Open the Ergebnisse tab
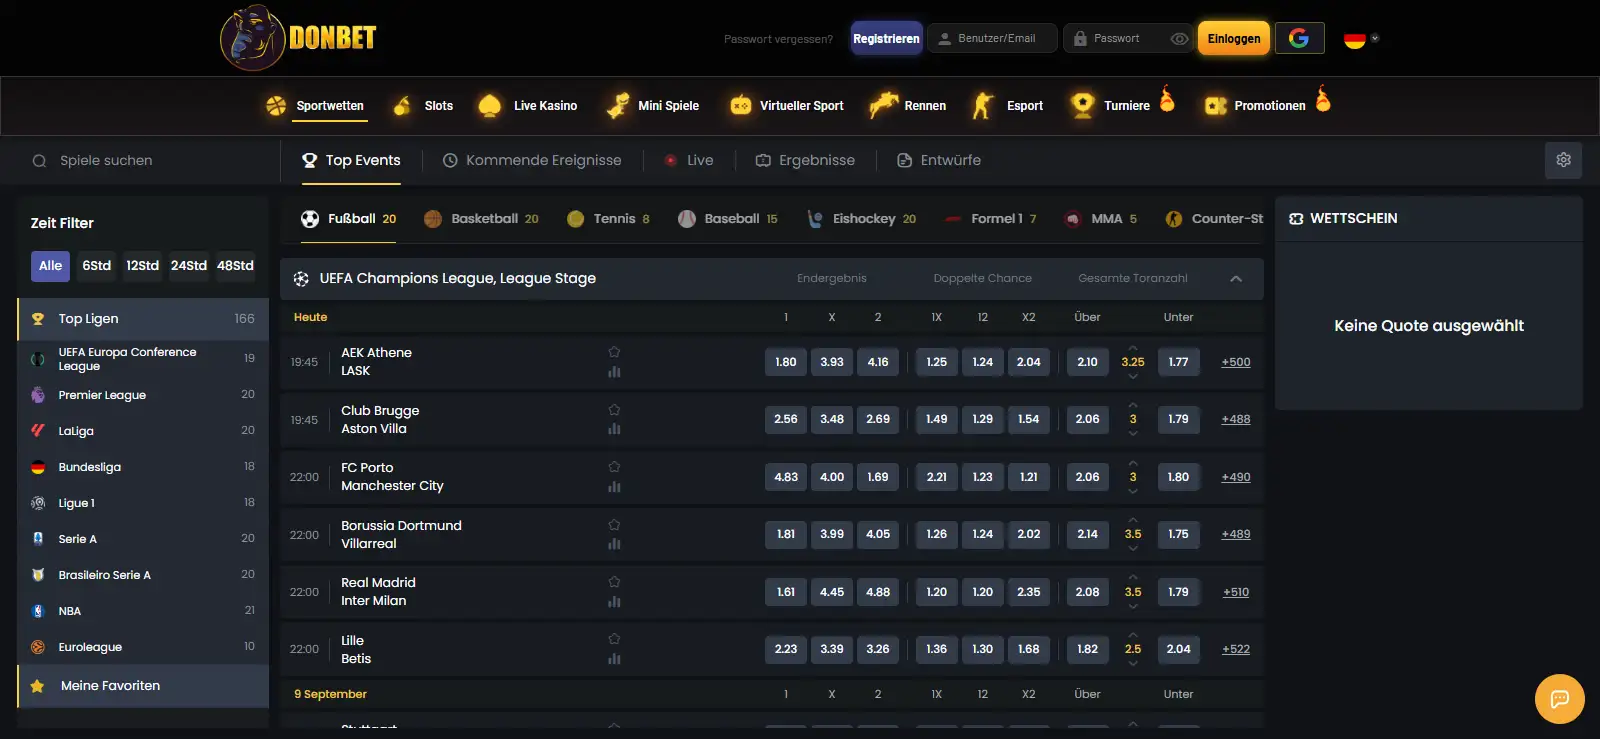1600x739 pixels. point(805,160)
